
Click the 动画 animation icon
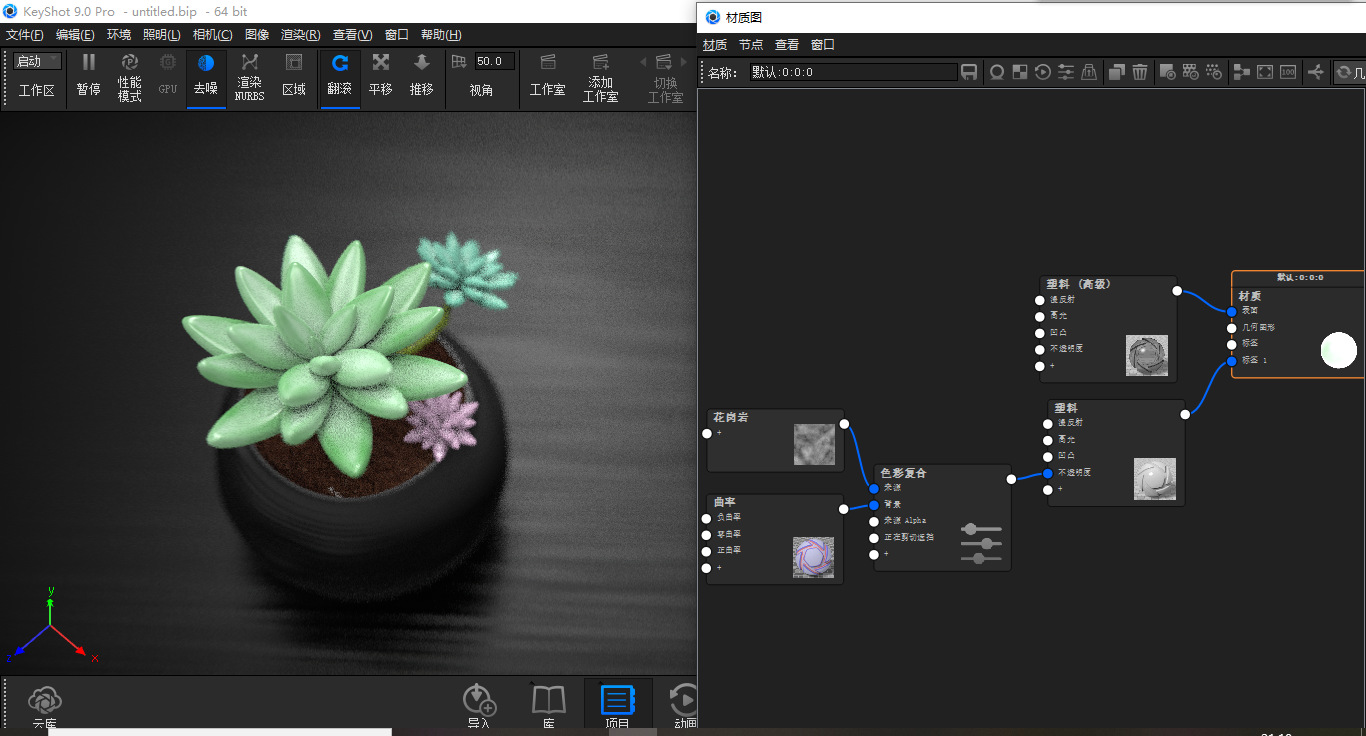pos(684,702)
